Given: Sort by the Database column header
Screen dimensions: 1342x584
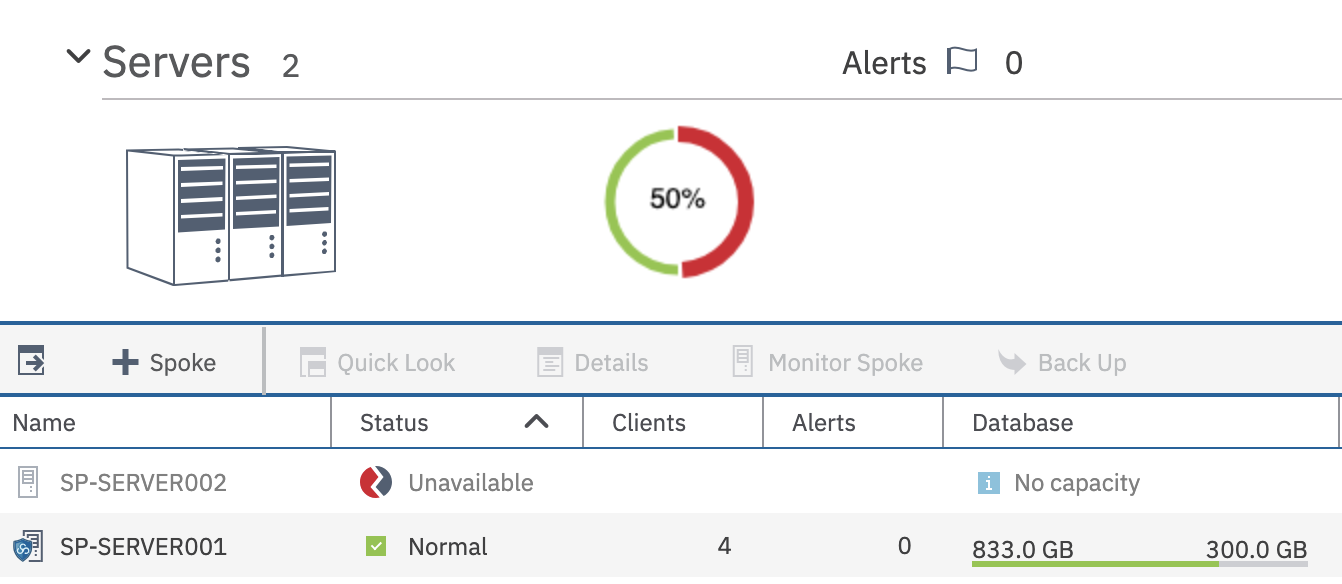Looking at the screenshot, I should (1141, 423).
